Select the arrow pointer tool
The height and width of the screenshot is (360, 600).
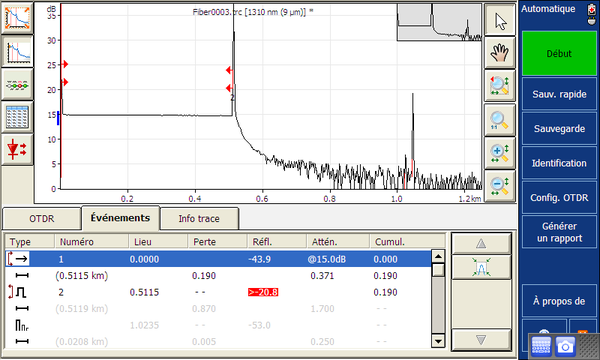(500, 20)
